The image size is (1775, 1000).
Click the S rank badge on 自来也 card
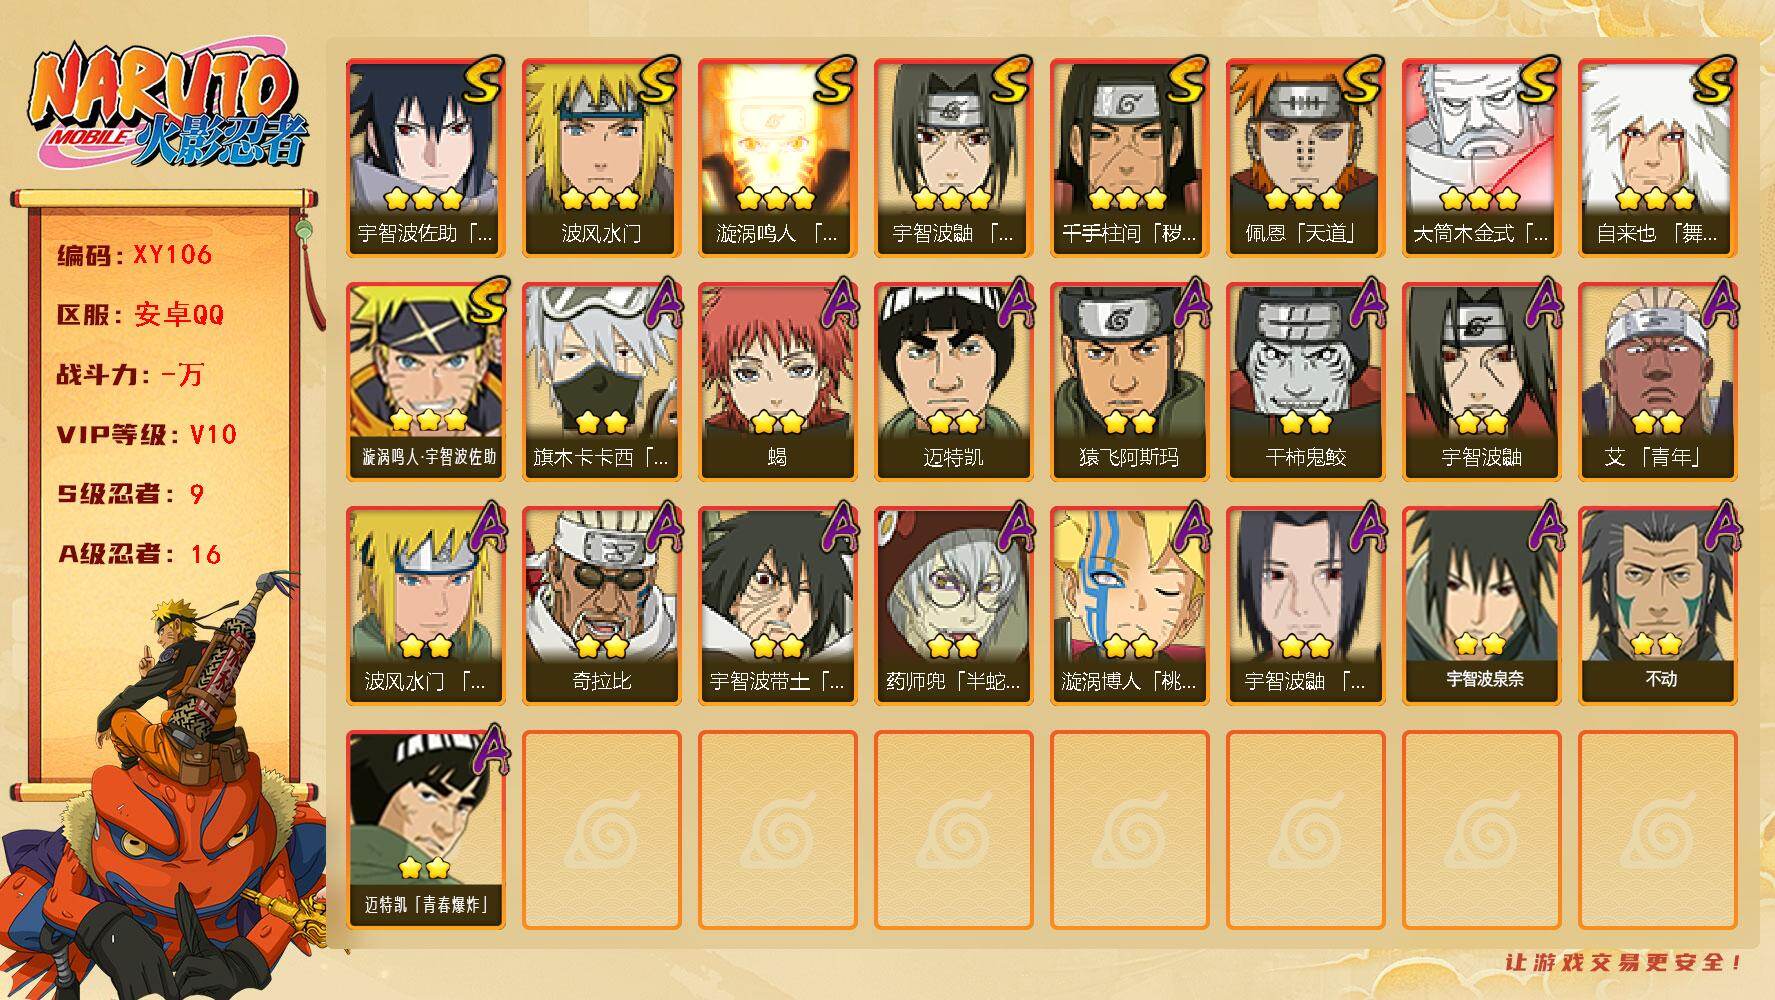tap(1709, 80)
